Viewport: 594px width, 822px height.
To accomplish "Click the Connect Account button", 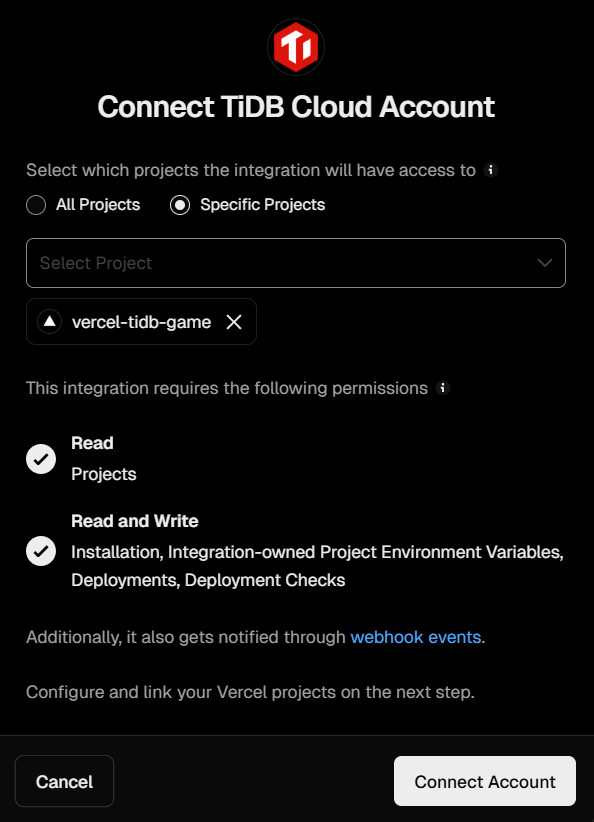I will (485, 781).
